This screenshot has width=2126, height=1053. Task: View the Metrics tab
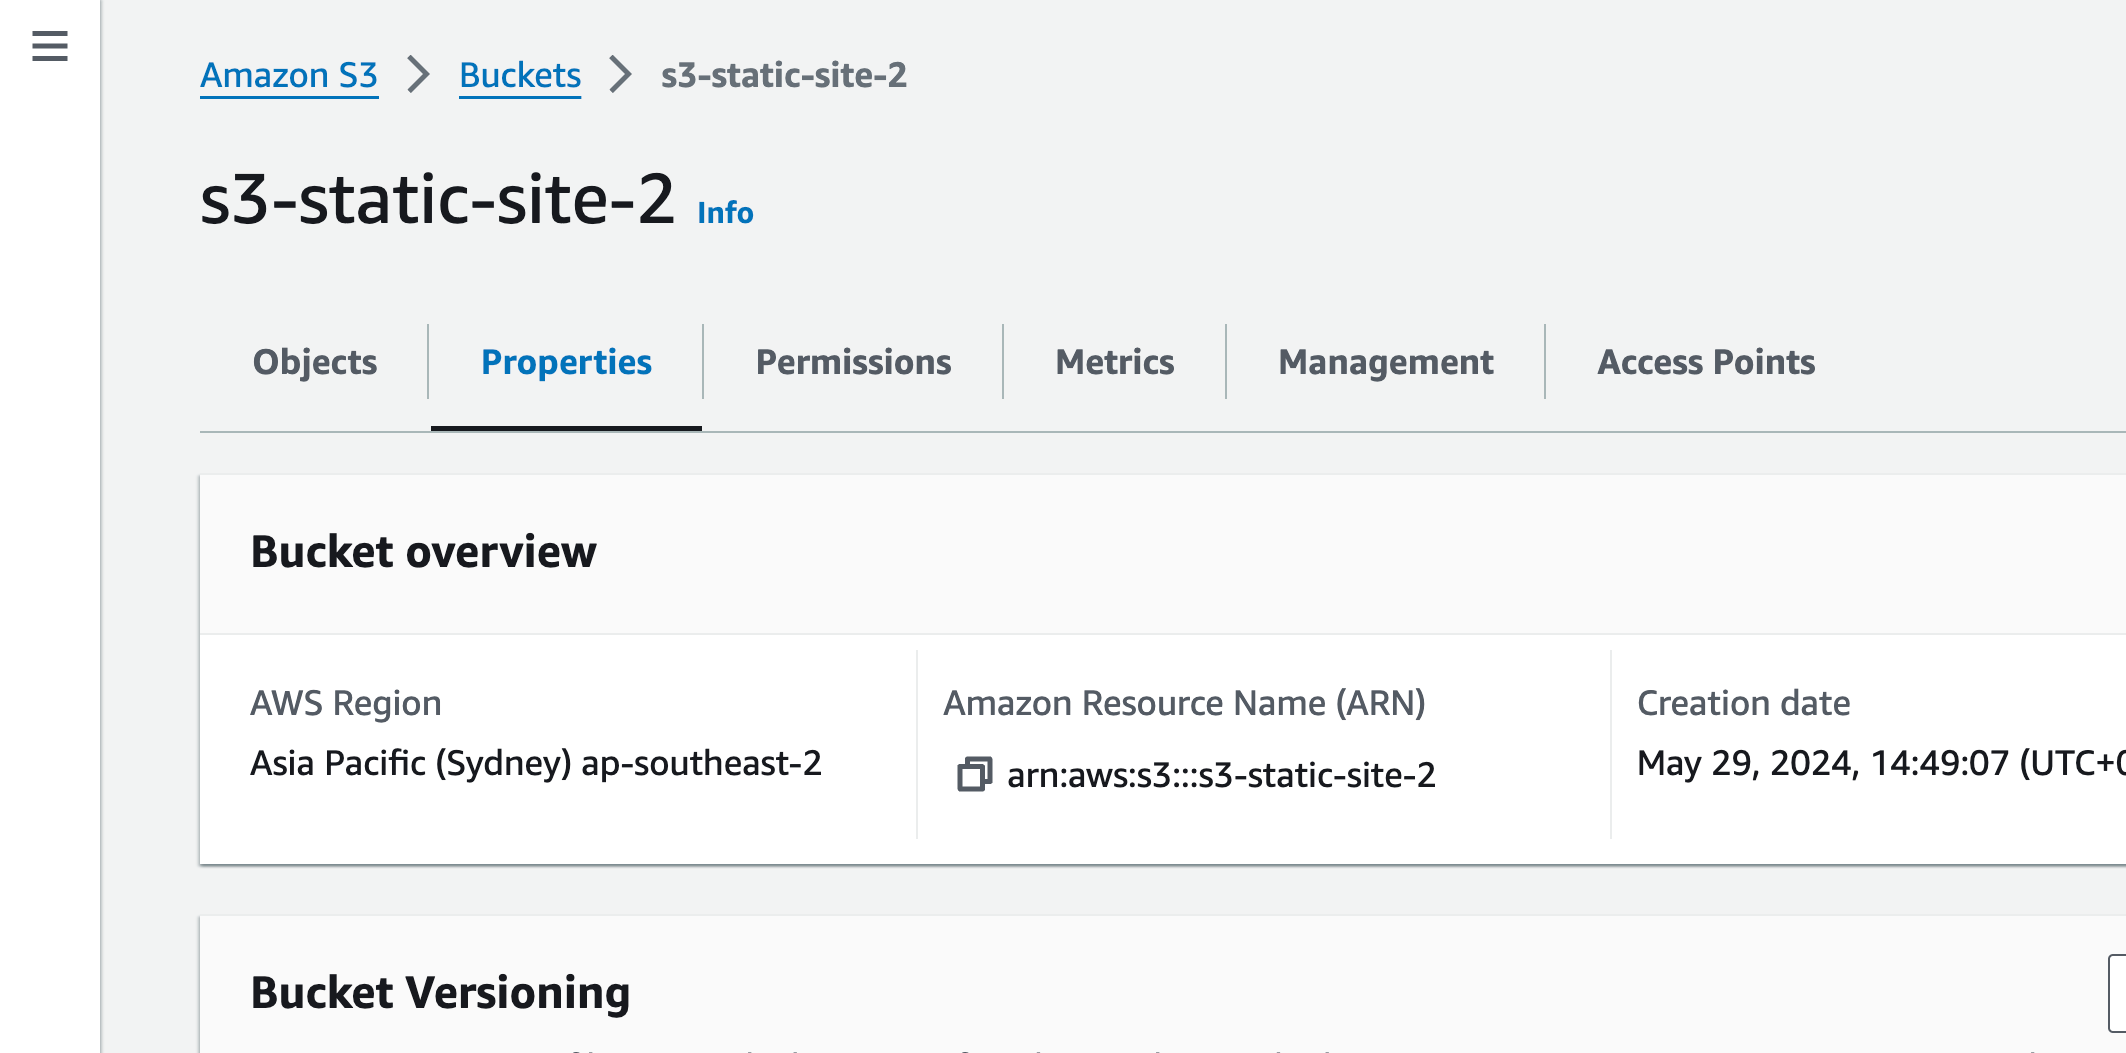coord(1115,362)
